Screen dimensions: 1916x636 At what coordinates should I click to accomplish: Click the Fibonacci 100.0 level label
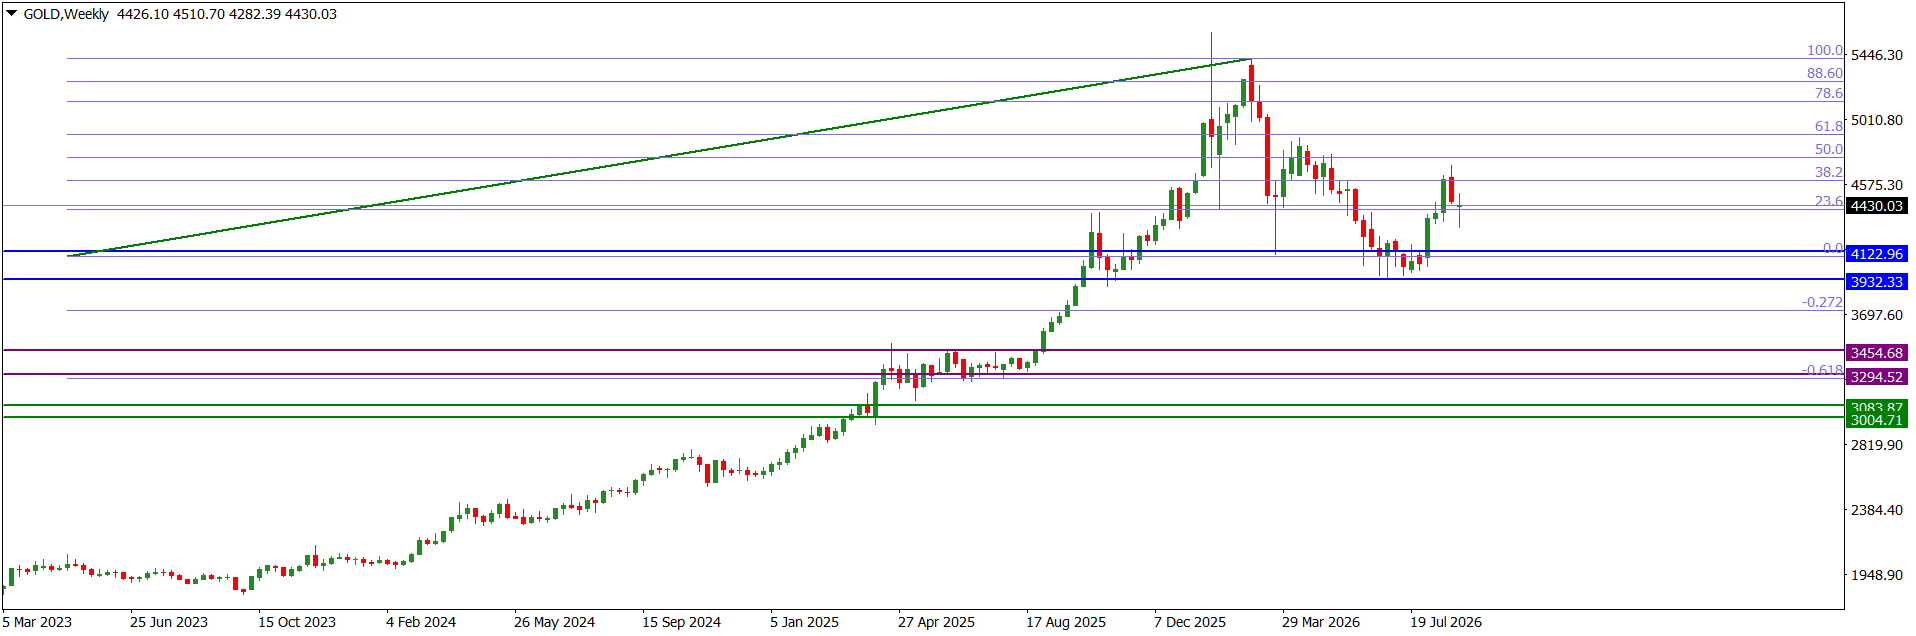[x=1825, y=50]
